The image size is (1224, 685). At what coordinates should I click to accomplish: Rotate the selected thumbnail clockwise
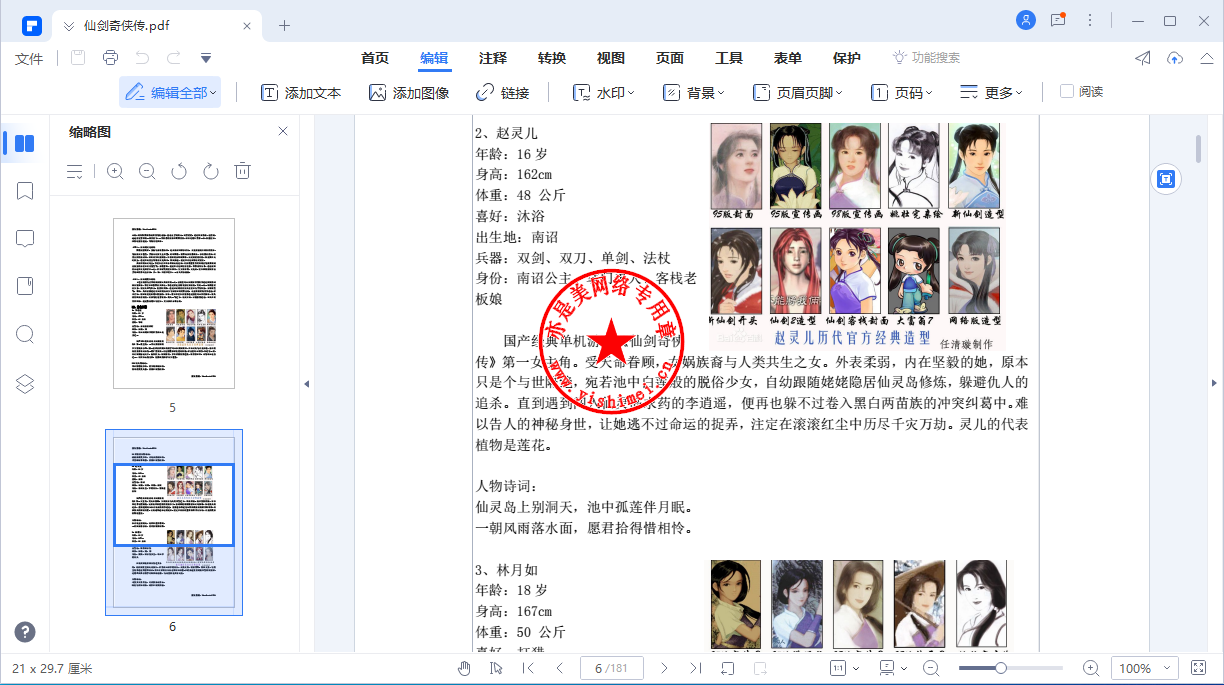coord(210,172)
